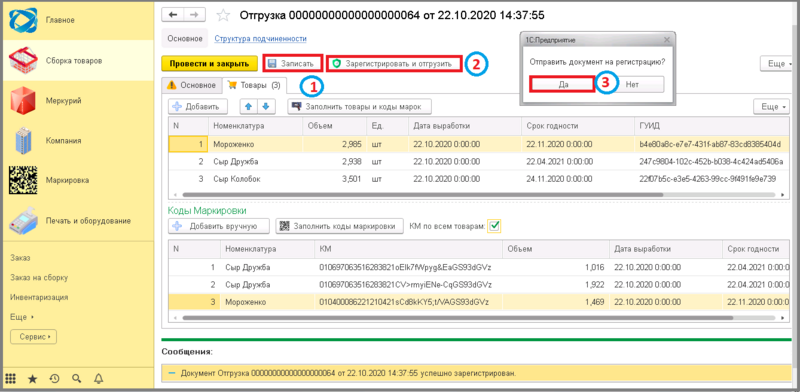
Task: Select Сыр Колобок row in goods table
Action: 480,178
